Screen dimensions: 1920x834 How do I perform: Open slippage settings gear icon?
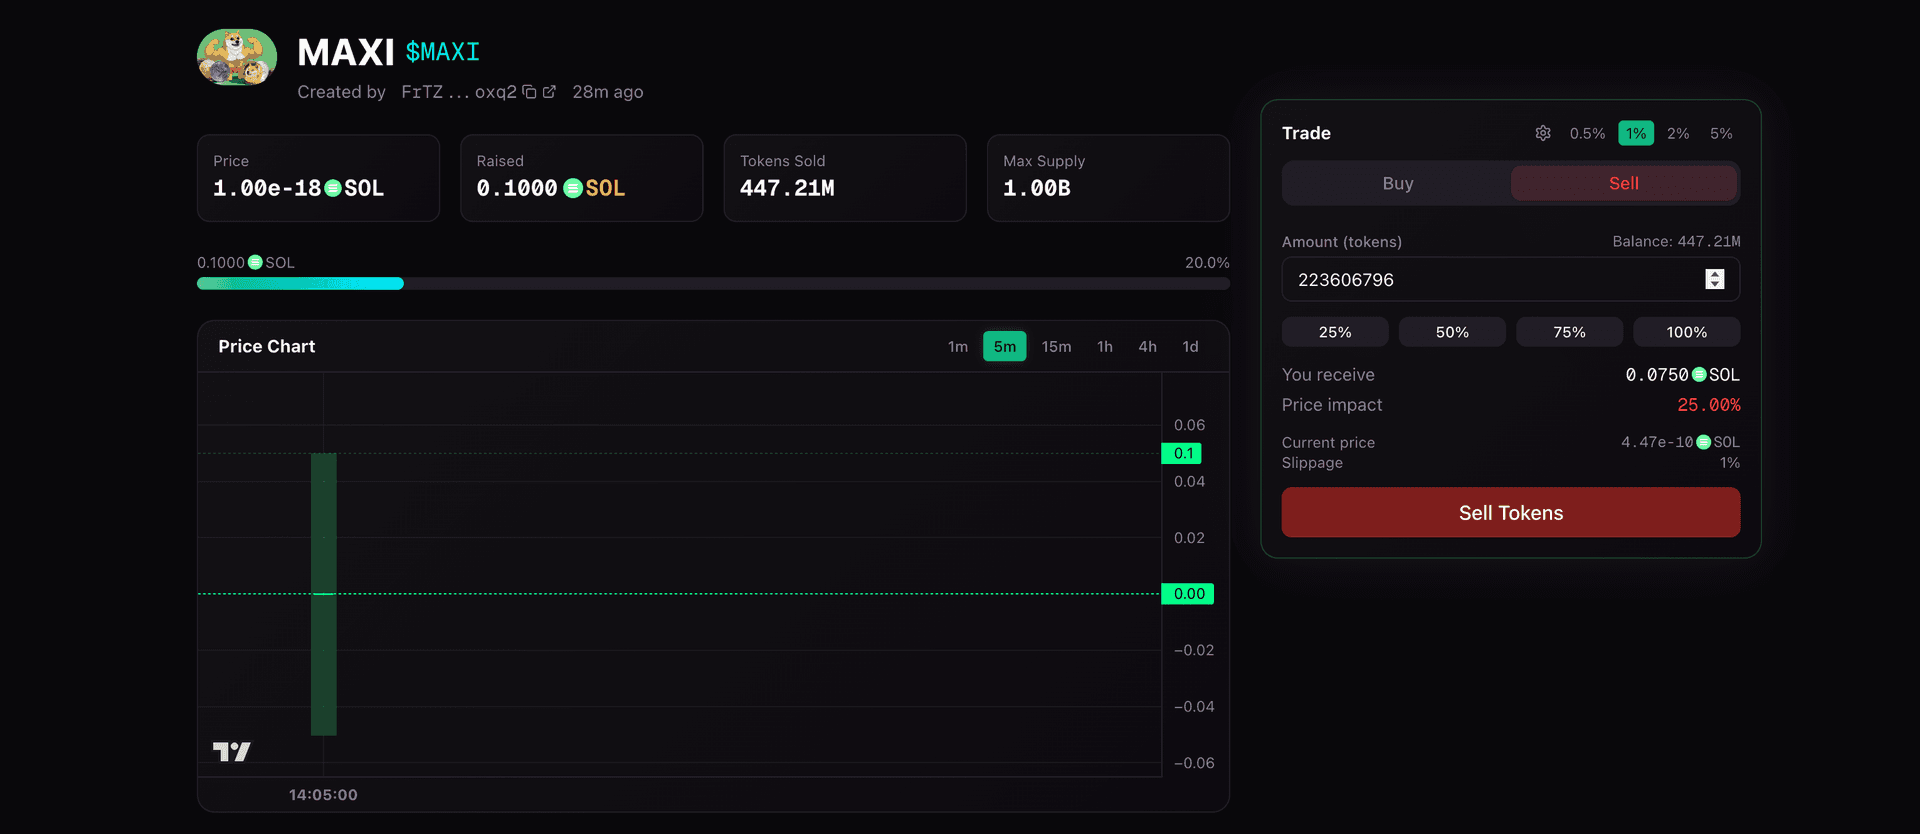pyautogui.click(x=1543, y=133)
